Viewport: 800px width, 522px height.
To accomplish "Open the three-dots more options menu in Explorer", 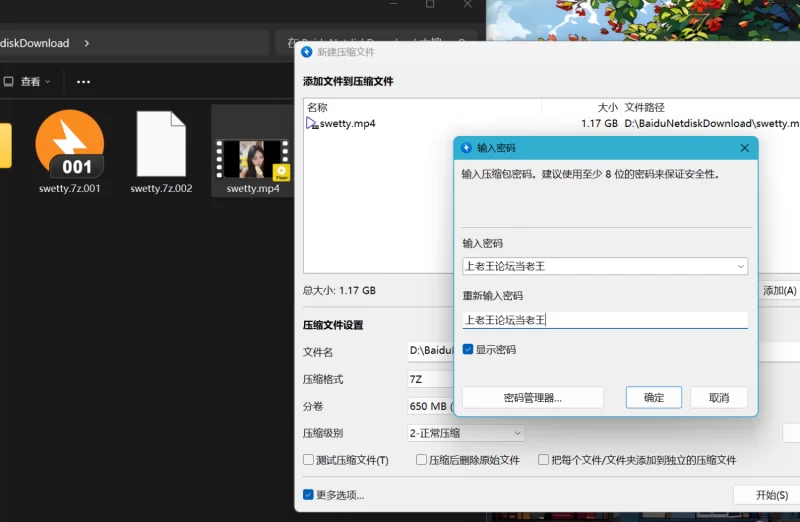I will click(x=83, y=82).
